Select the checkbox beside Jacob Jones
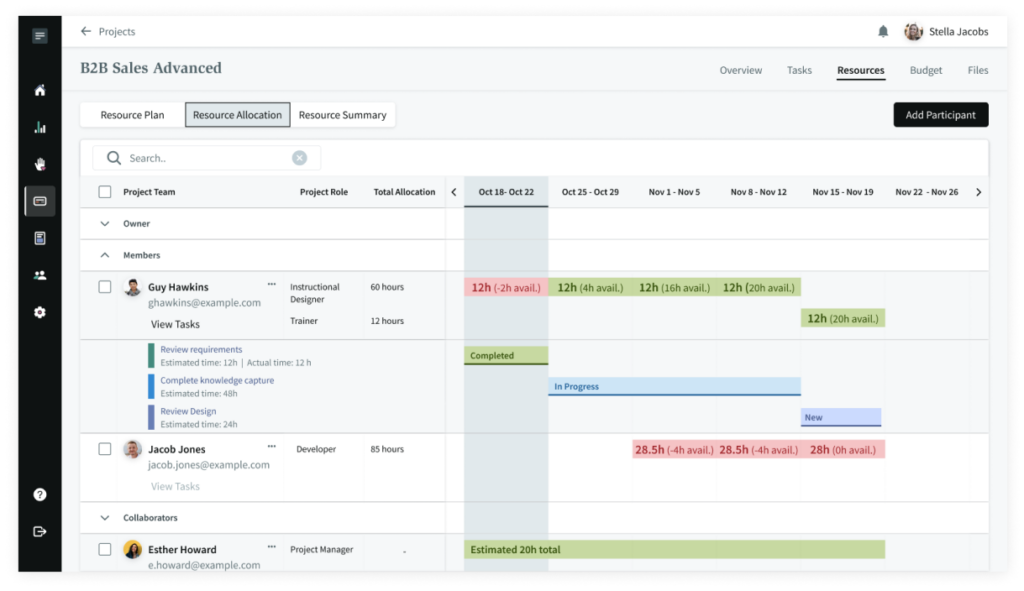This screenshot has width=1024, height=591. click(x=105, y=449)
